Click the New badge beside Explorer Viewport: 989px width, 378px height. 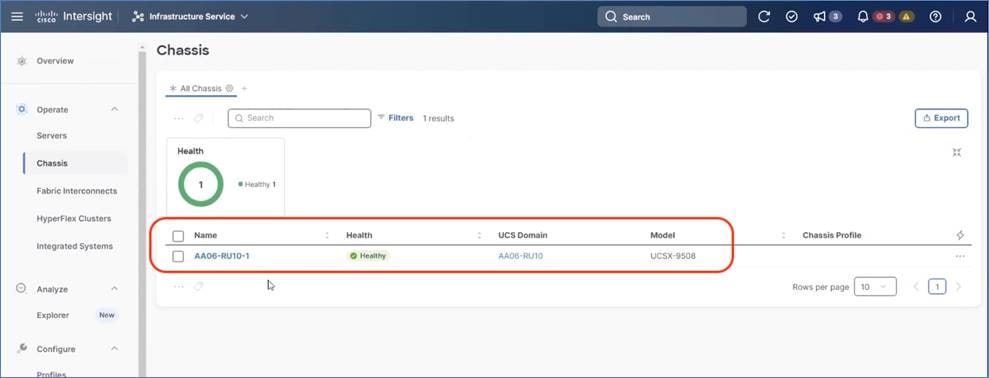pyautogui.click(x=107, y=315)
